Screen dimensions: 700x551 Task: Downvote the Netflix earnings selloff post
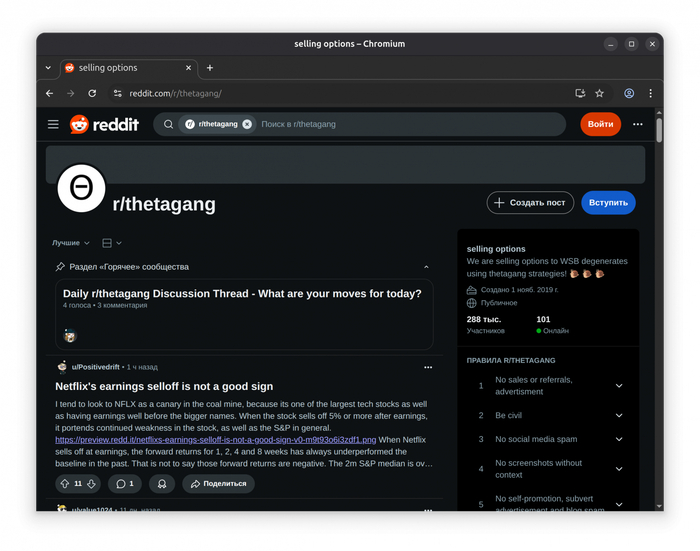pyautogui.click(x=91, y=484)
